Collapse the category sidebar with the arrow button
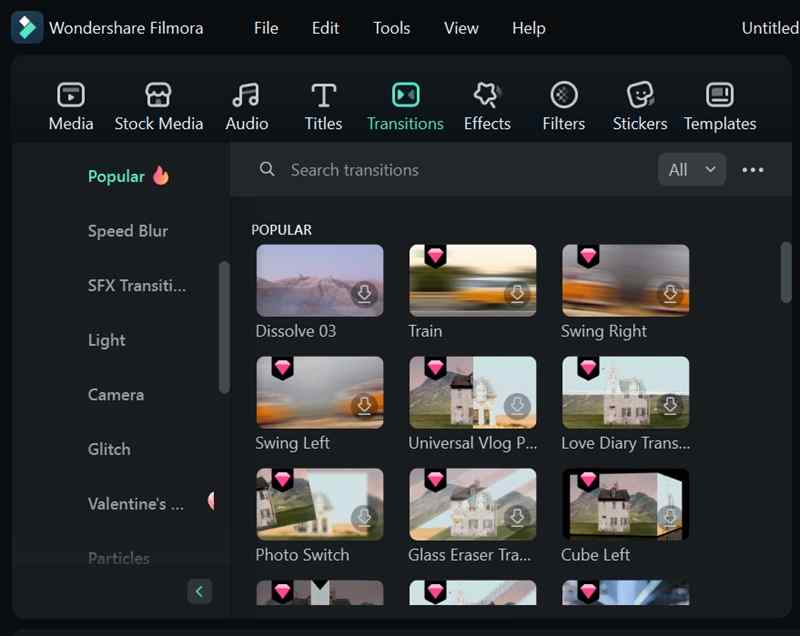The width and height of the screenshot is (800, 636). pos(199,592)
